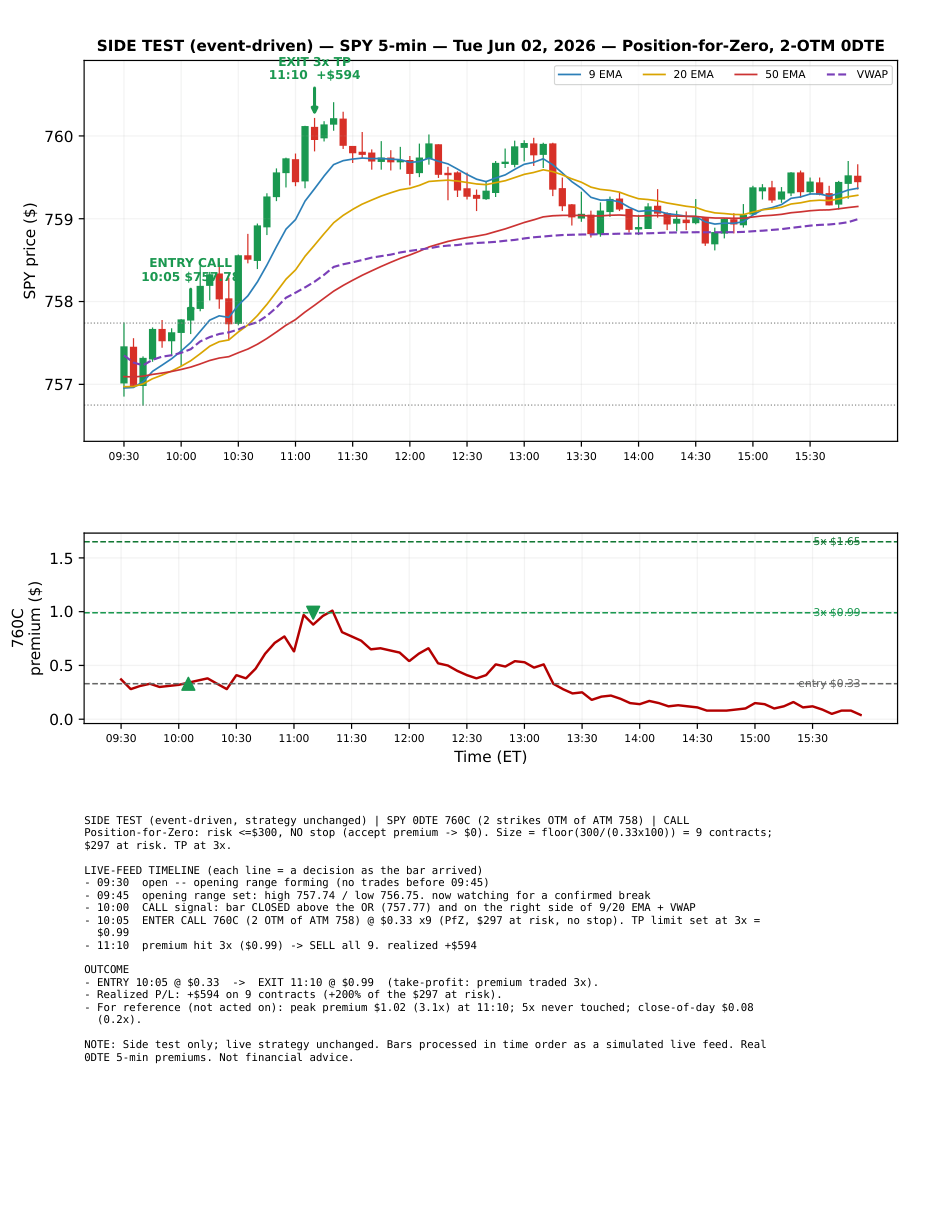935x1210 pixels.
Task: Click the 'Time (ET)' axis label
Action: 490,757
